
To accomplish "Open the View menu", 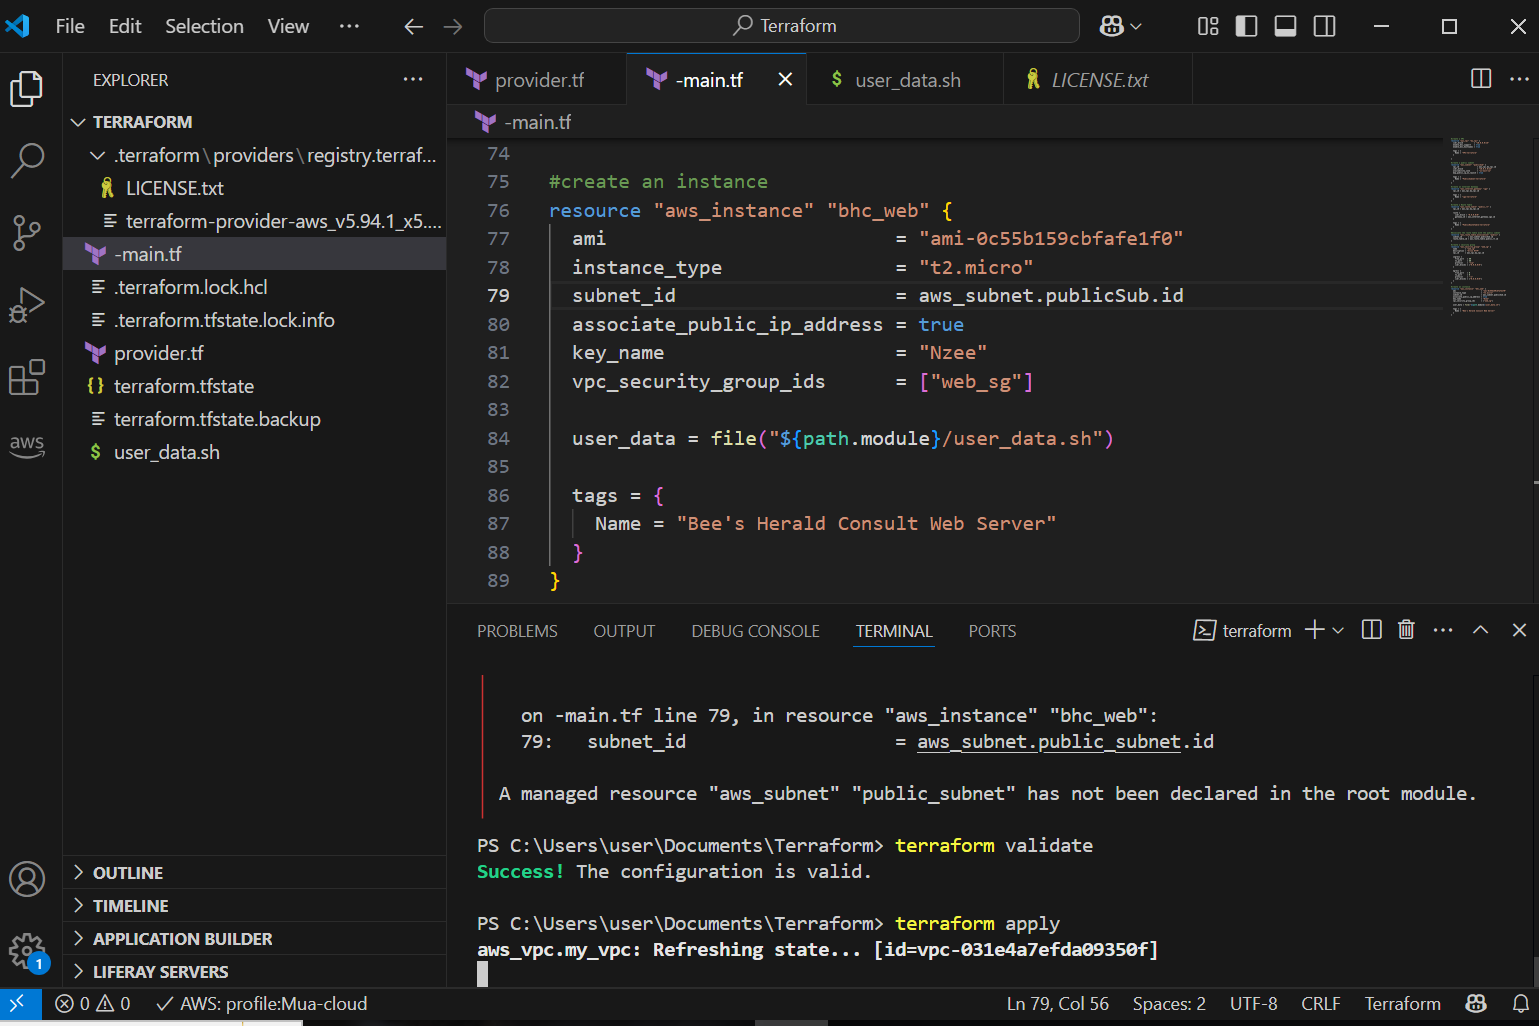I will coord(288,26).
